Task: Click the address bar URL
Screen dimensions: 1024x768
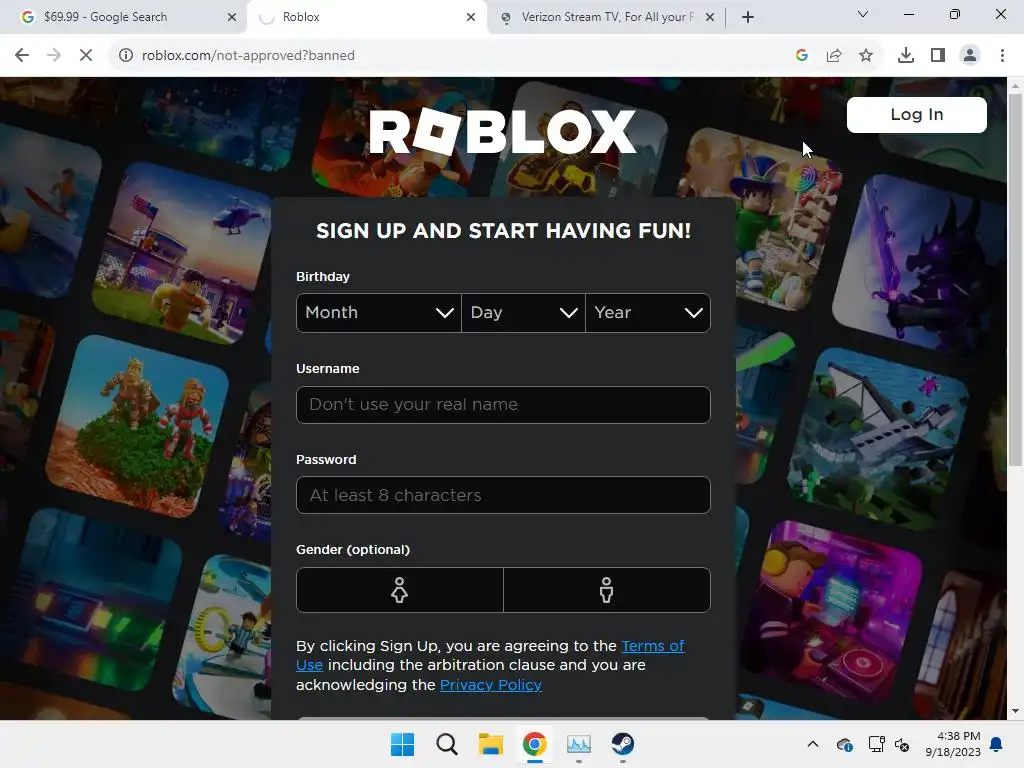Action: [x=248, y=56]
